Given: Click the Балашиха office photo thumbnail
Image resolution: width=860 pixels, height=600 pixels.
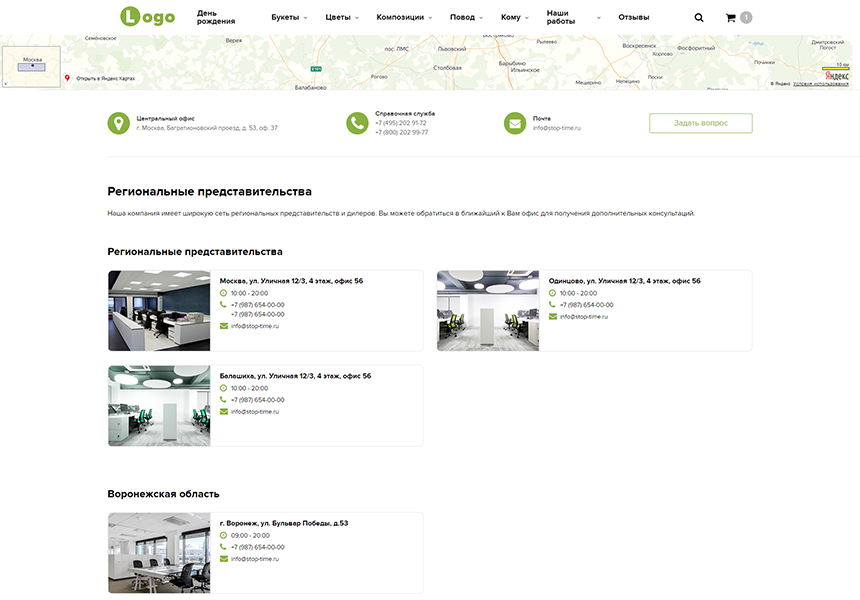Looking at the screenshot, I should click(159, 405).
